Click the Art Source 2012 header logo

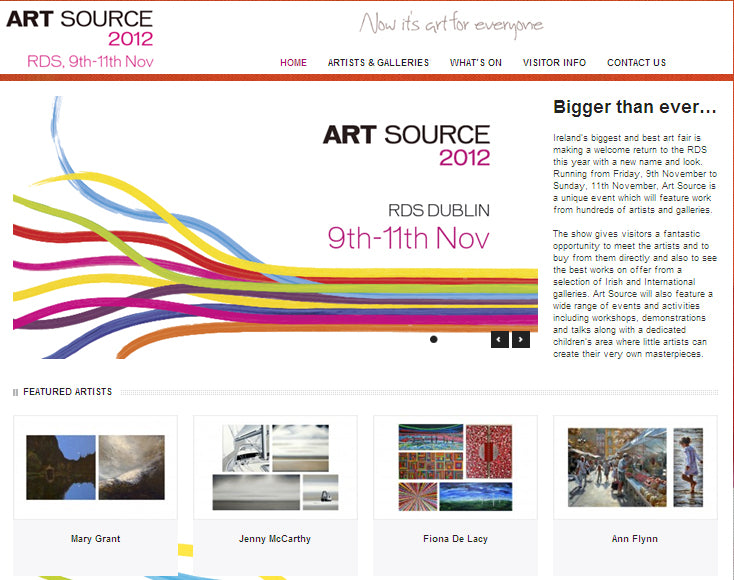point(80,38)
